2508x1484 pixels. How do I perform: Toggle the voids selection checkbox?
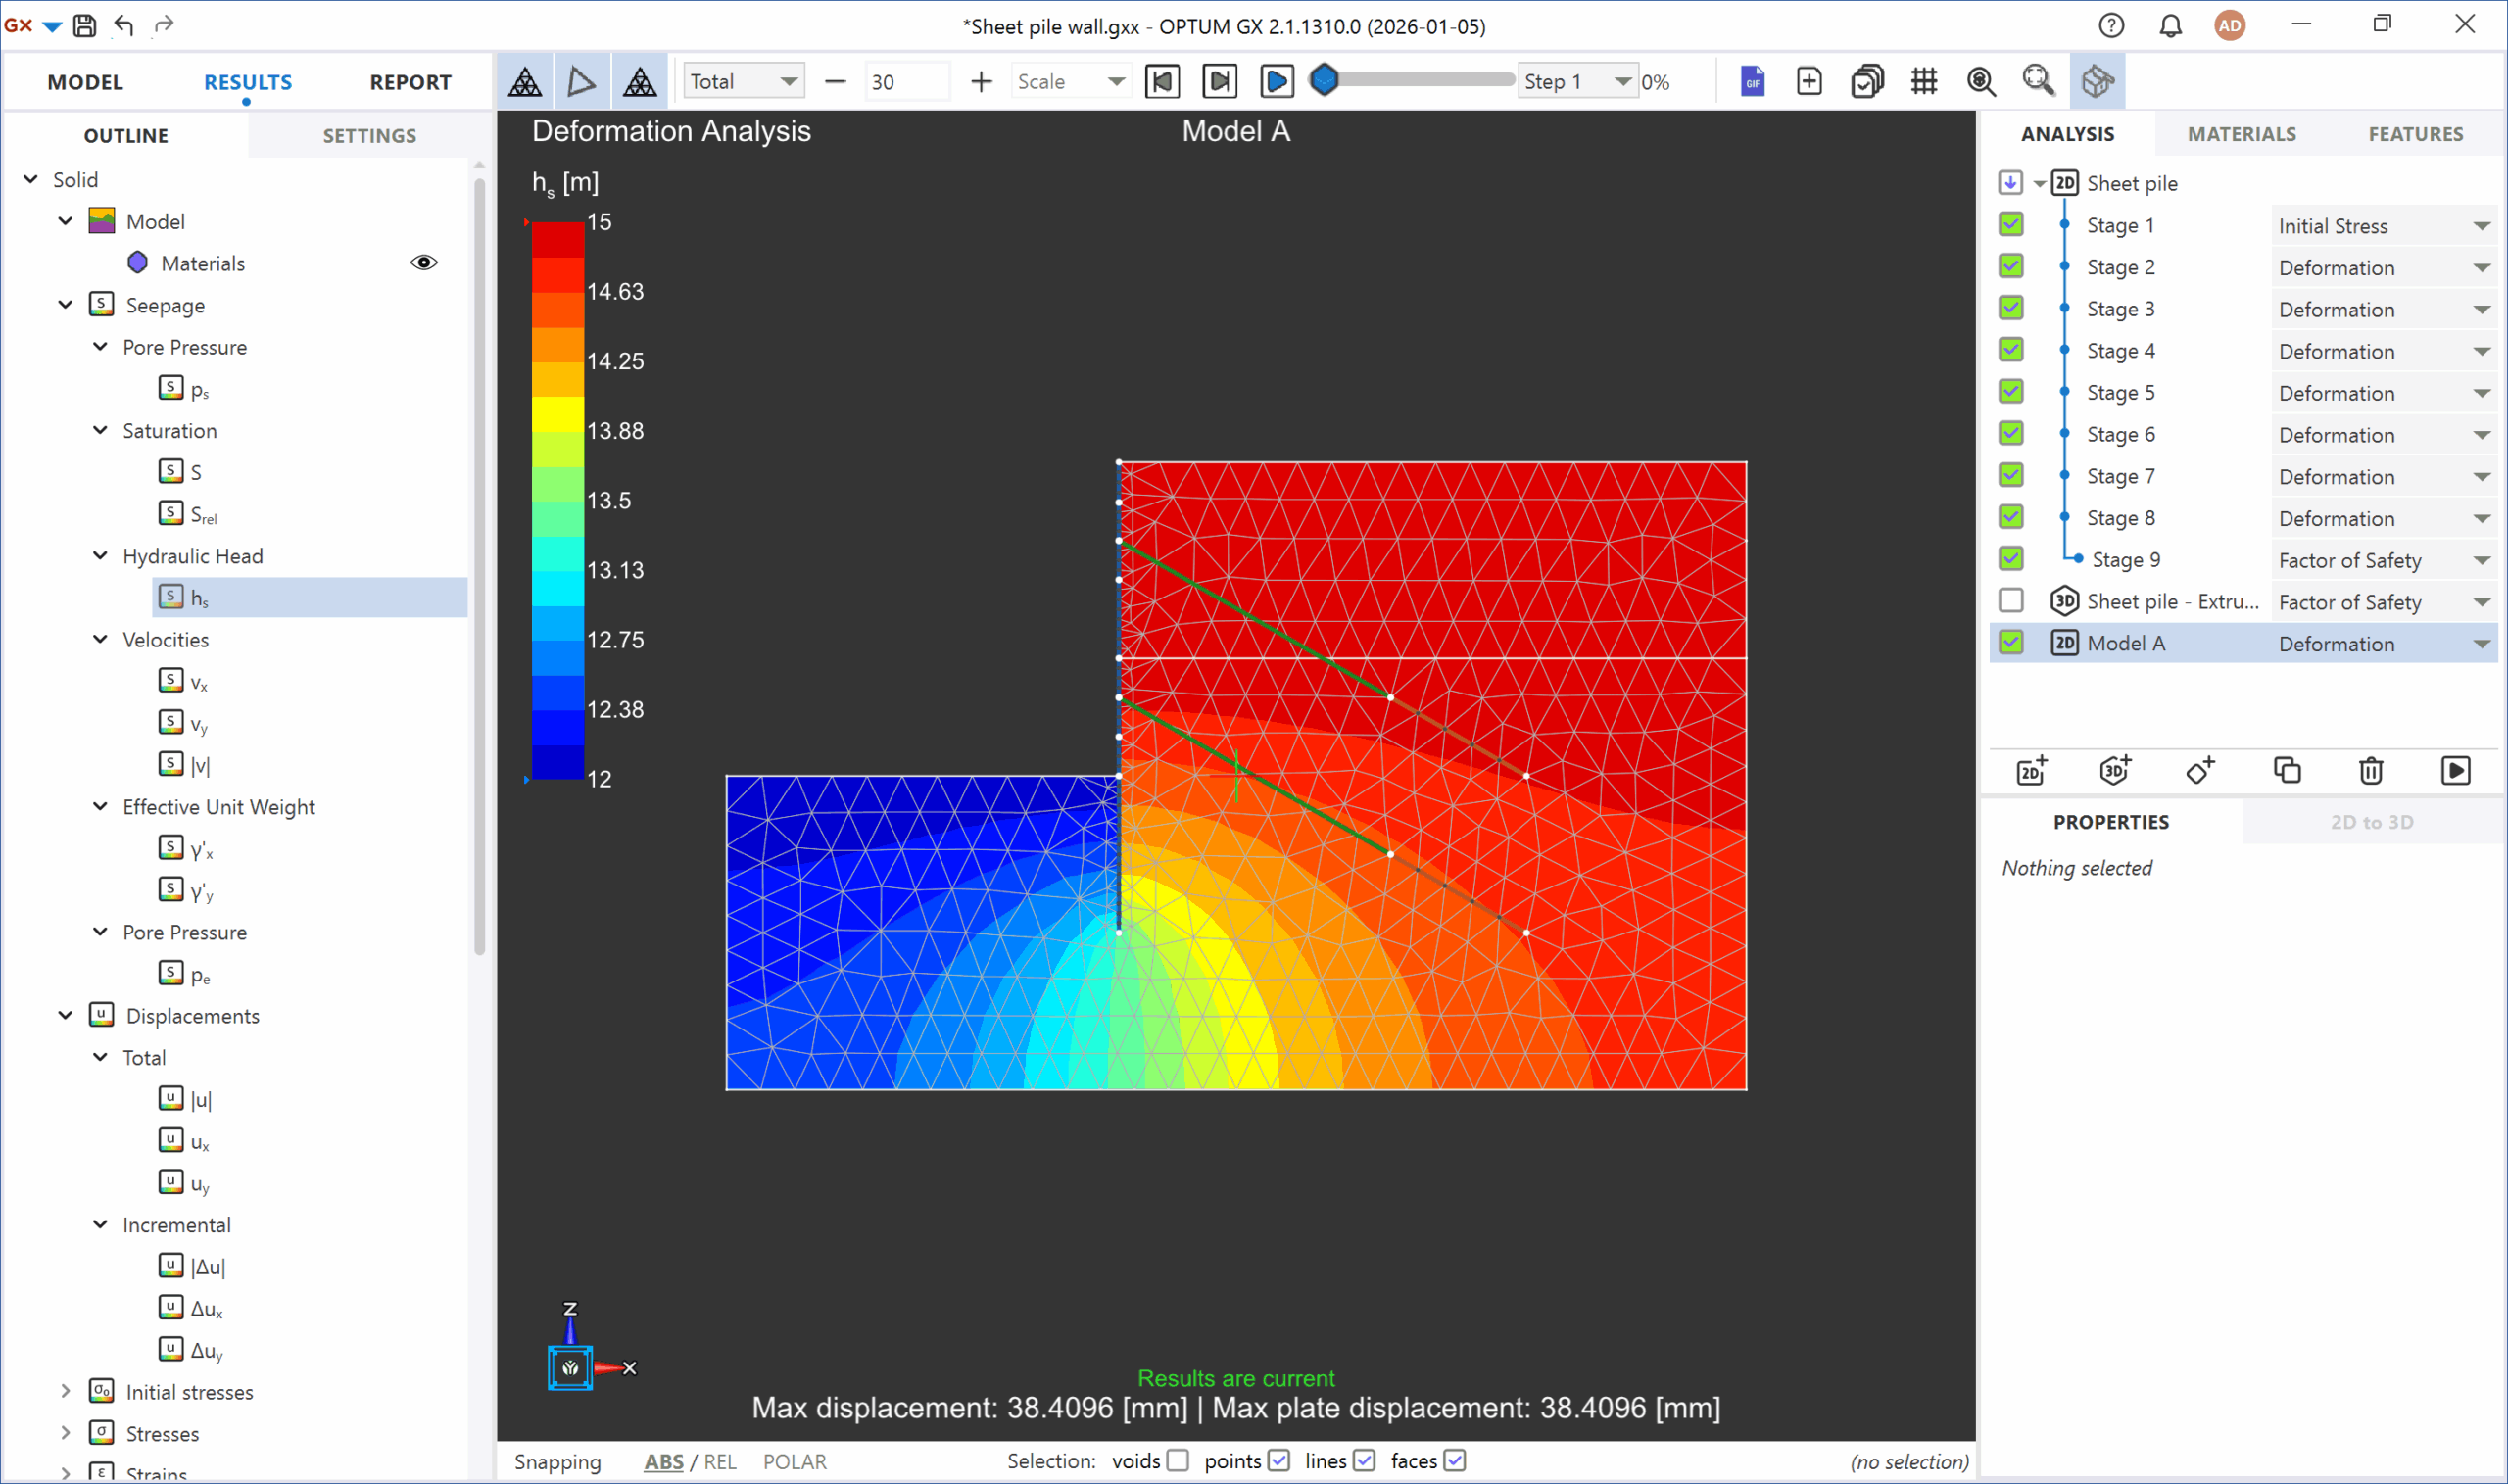1178,1461
